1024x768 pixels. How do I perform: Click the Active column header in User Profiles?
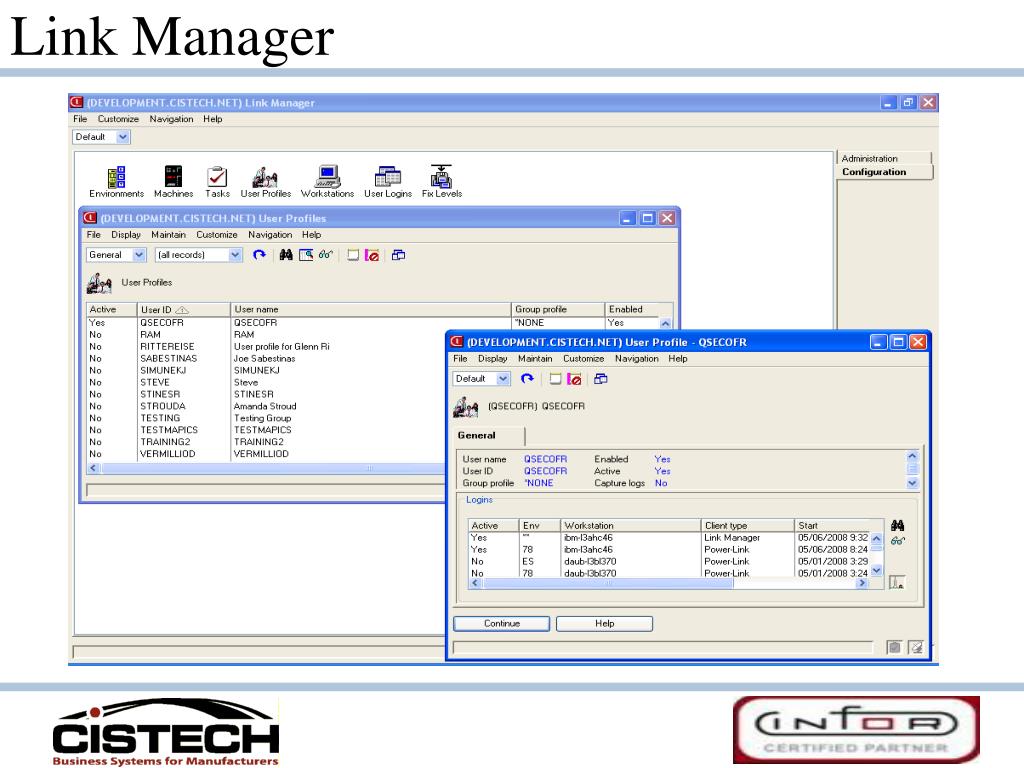tap(111, 310)
